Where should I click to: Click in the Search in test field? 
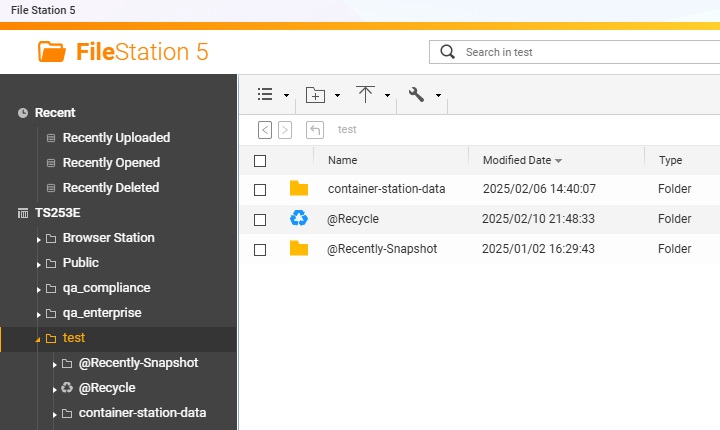coord(574,52)
